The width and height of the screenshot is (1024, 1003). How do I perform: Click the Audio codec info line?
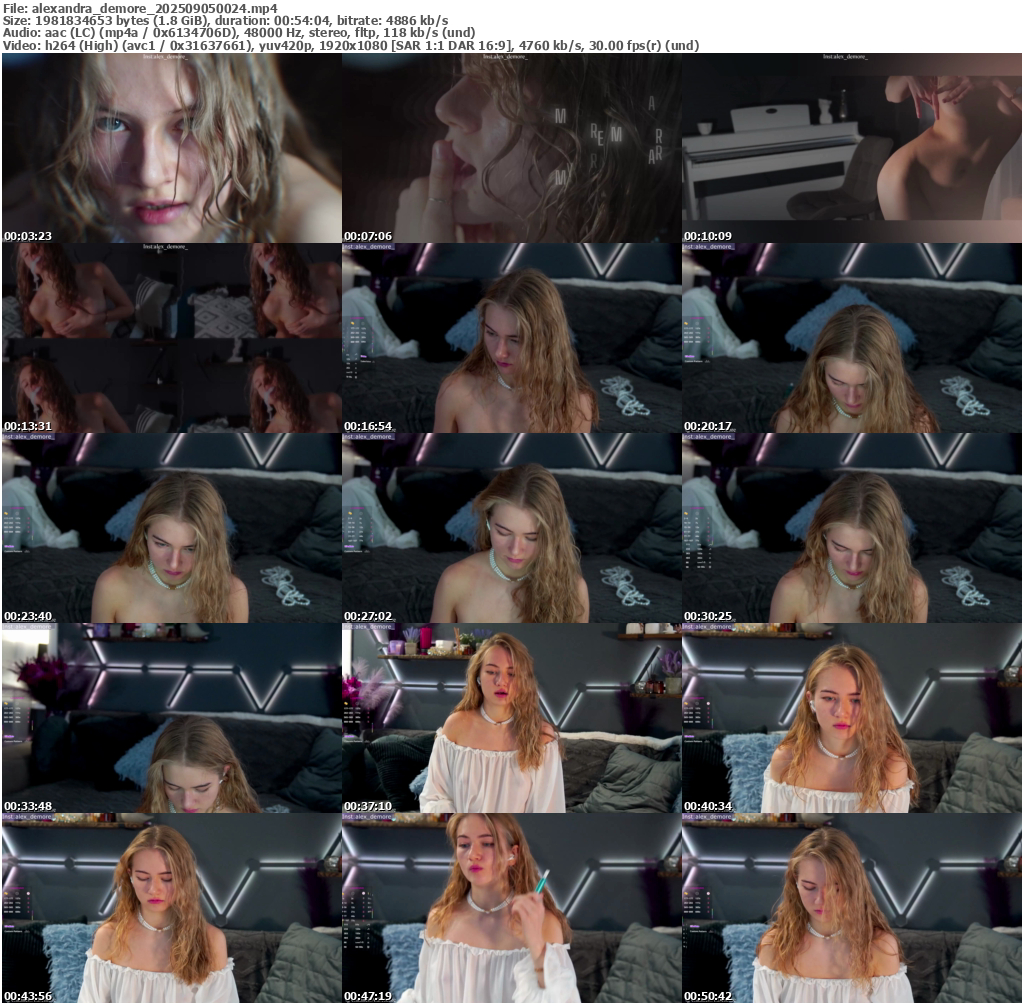(x=239, y=32)
